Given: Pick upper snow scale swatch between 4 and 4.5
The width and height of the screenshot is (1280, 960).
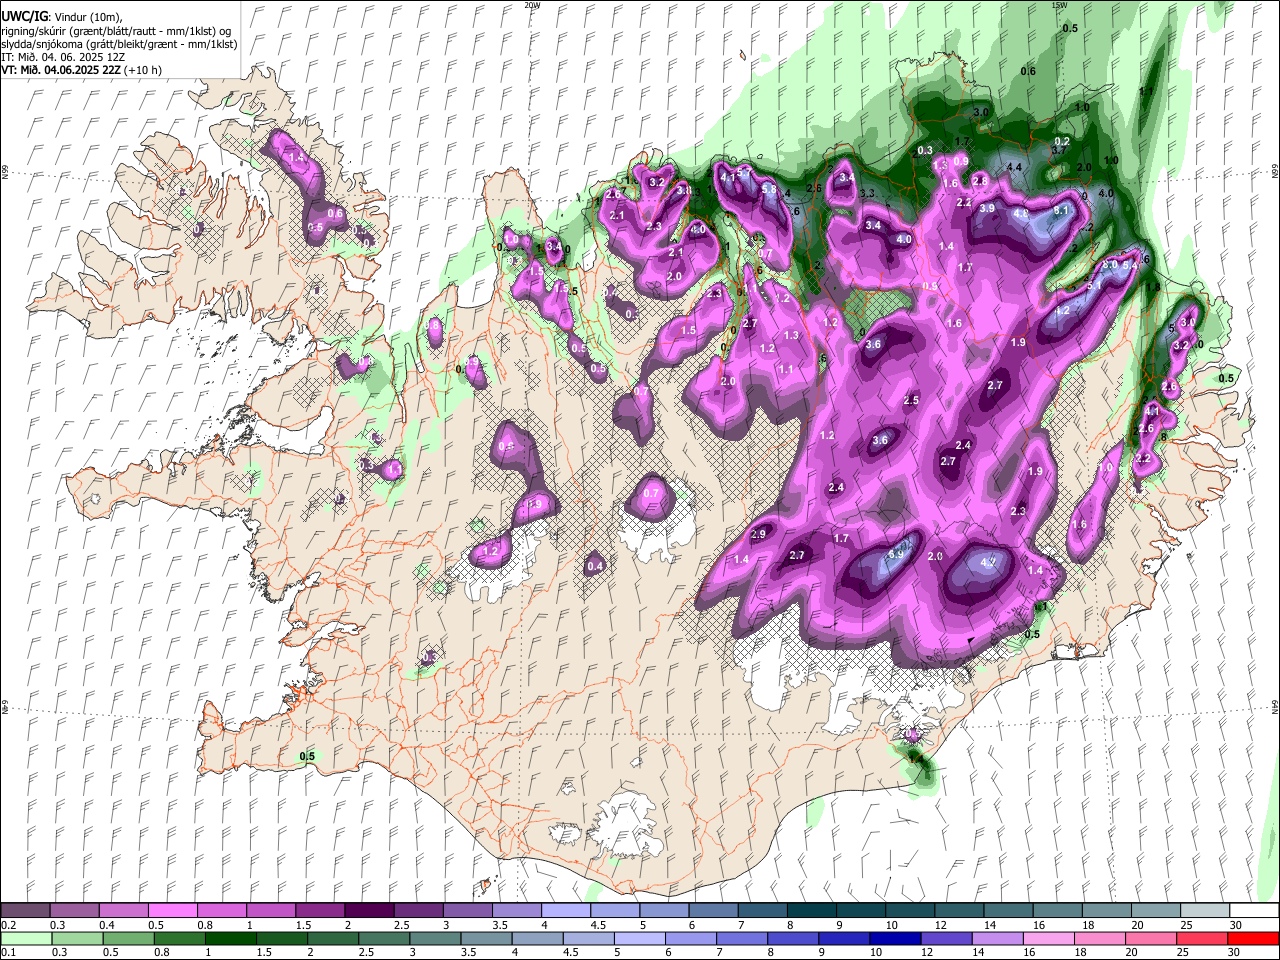Looking at the screenshot, I should click(x=565, y=910).
